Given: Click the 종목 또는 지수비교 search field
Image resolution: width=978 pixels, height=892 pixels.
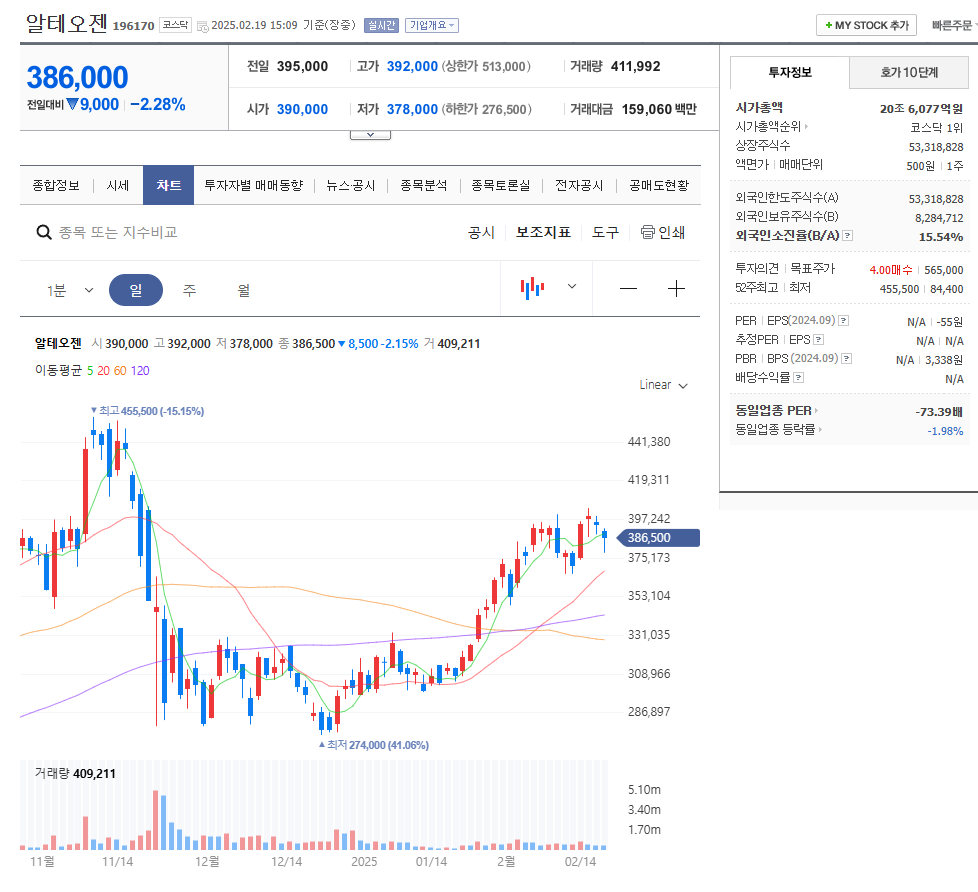Looking at the screenshot, I should click(x=118, y=233).
